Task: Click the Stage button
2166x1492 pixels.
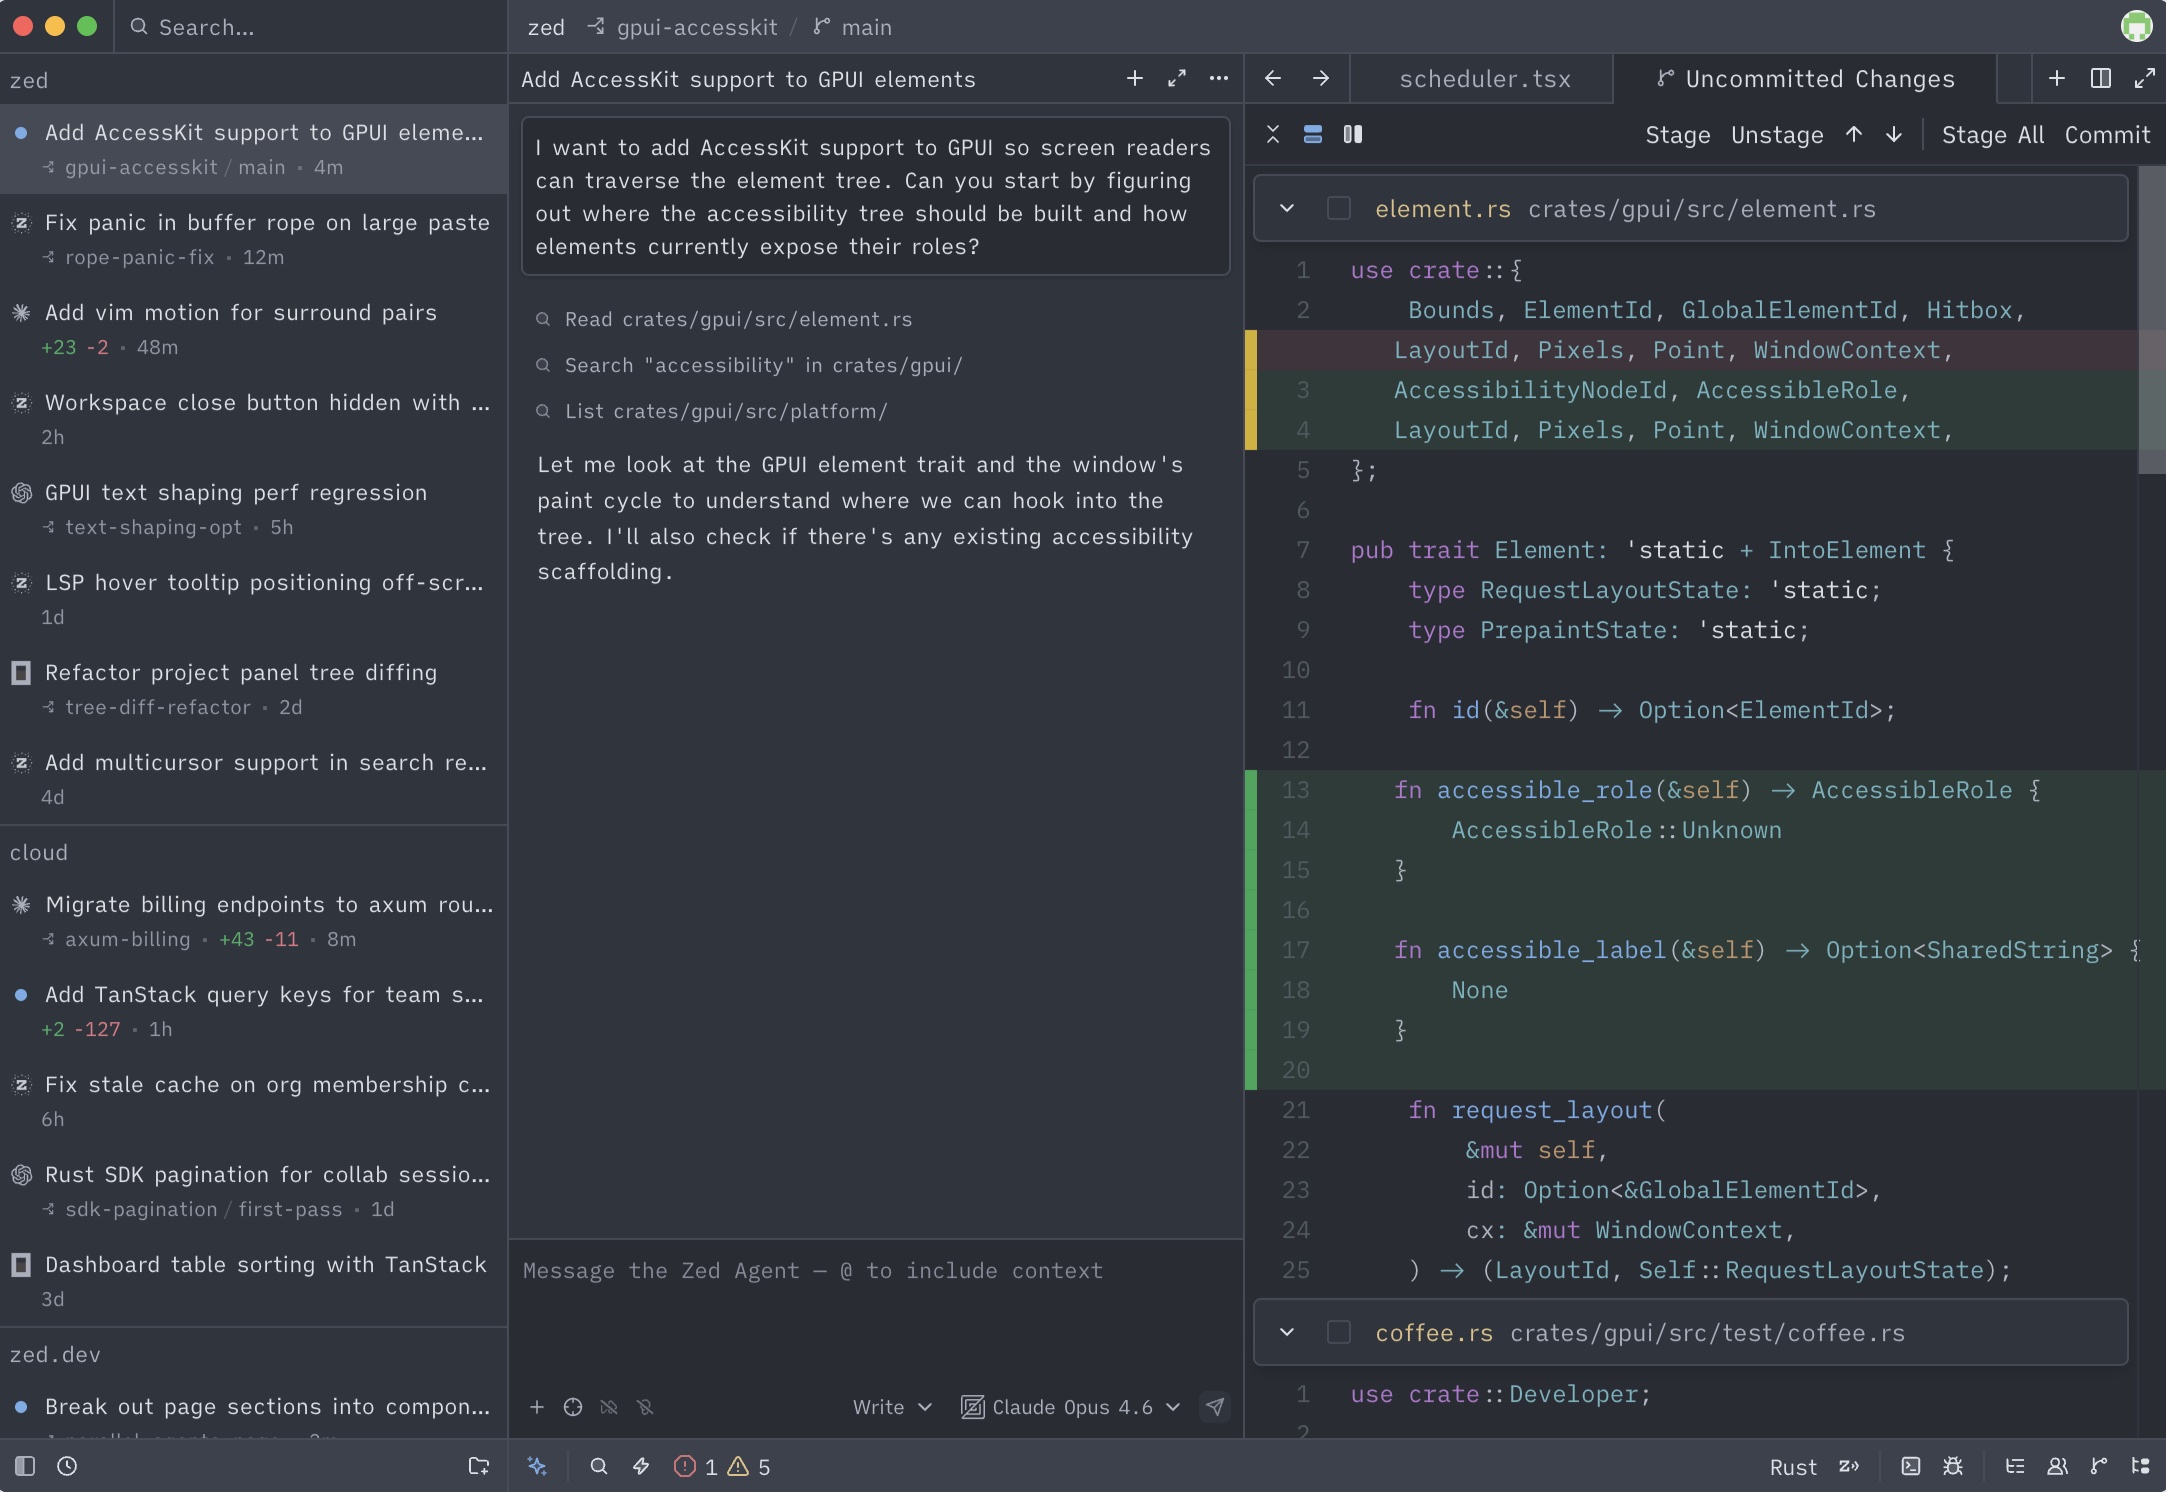Action: coord(1678,135)
